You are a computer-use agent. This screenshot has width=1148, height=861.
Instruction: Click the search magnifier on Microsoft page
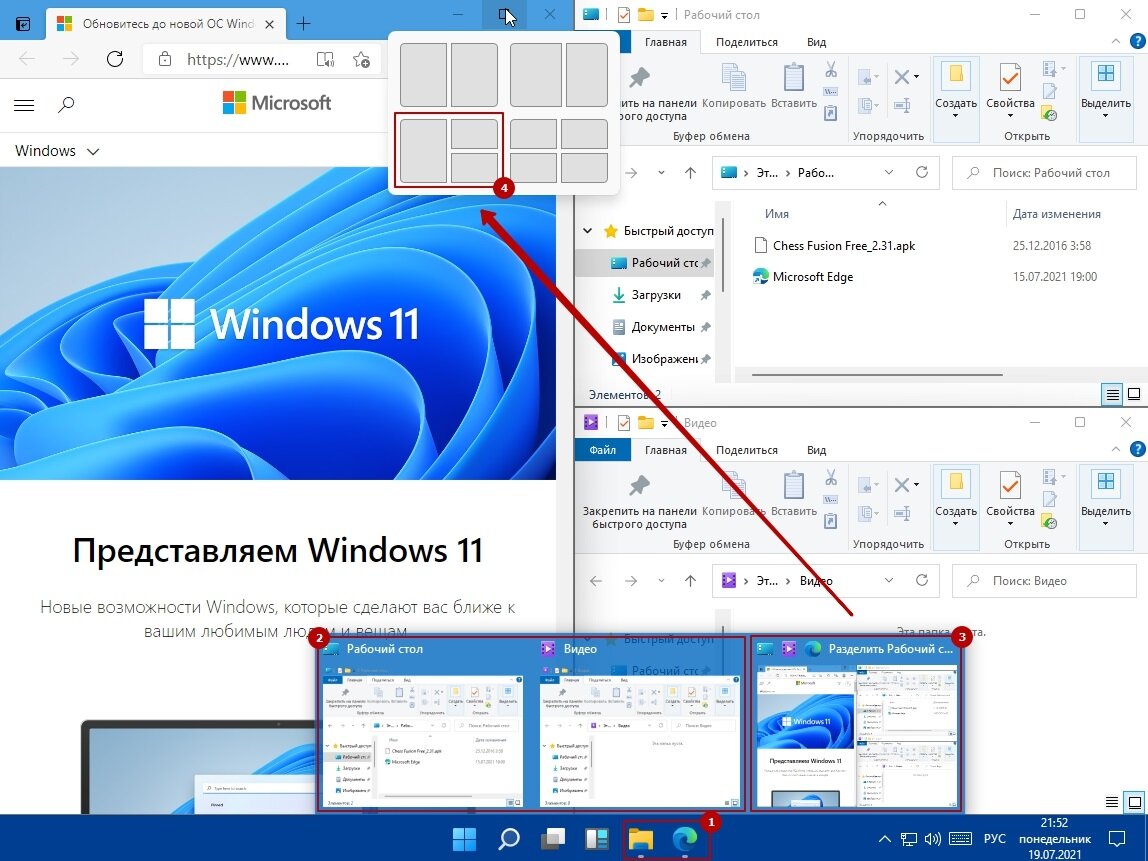coord(66,105)
